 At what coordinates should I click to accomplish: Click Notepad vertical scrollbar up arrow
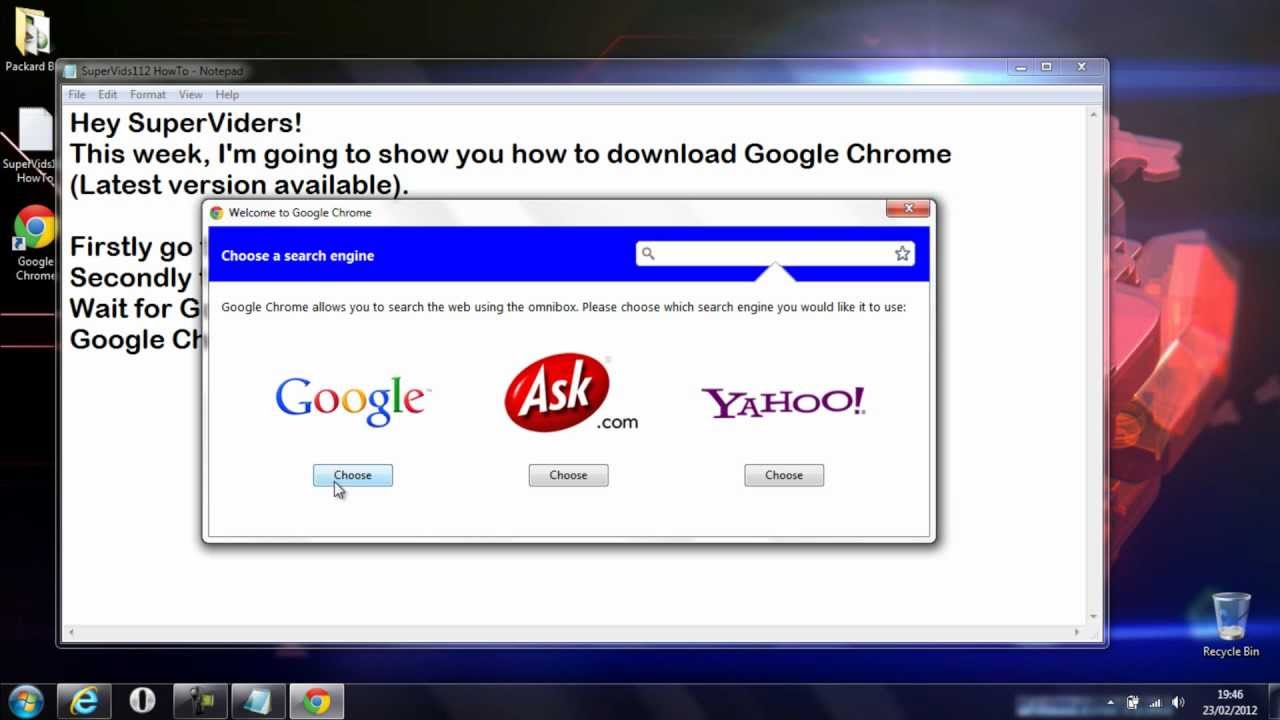point(1093,115)
